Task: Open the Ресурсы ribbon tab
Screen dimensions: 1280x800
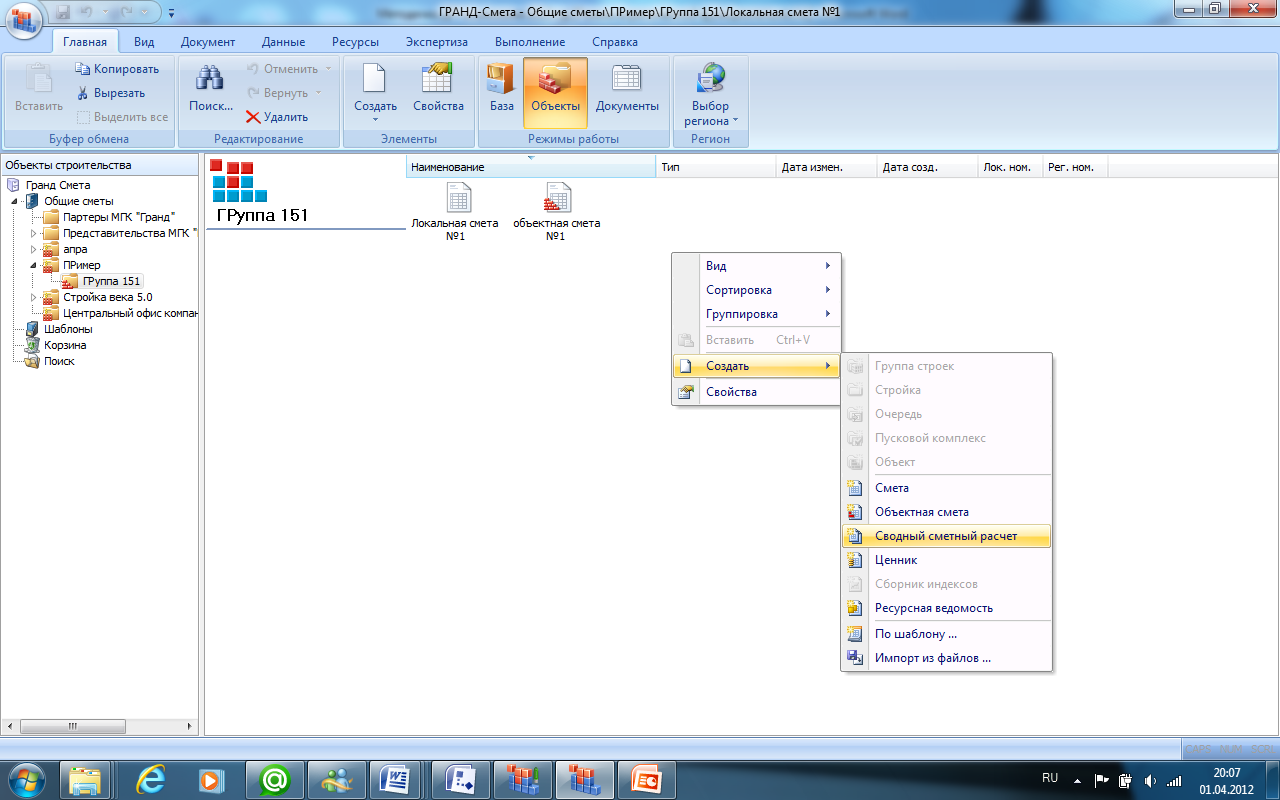Action: point(356,42)
